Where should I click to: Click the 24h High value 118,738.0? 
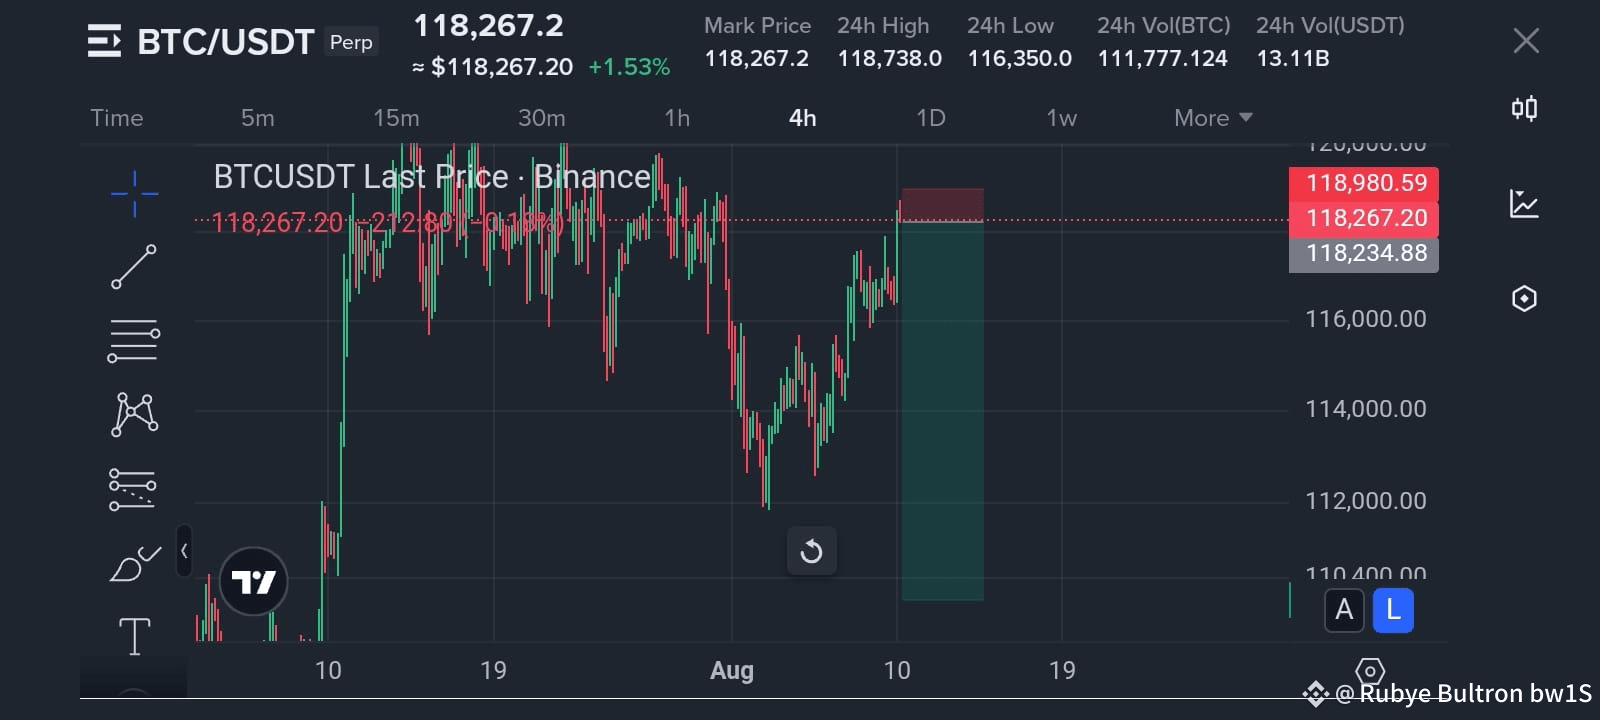point(890,59)
